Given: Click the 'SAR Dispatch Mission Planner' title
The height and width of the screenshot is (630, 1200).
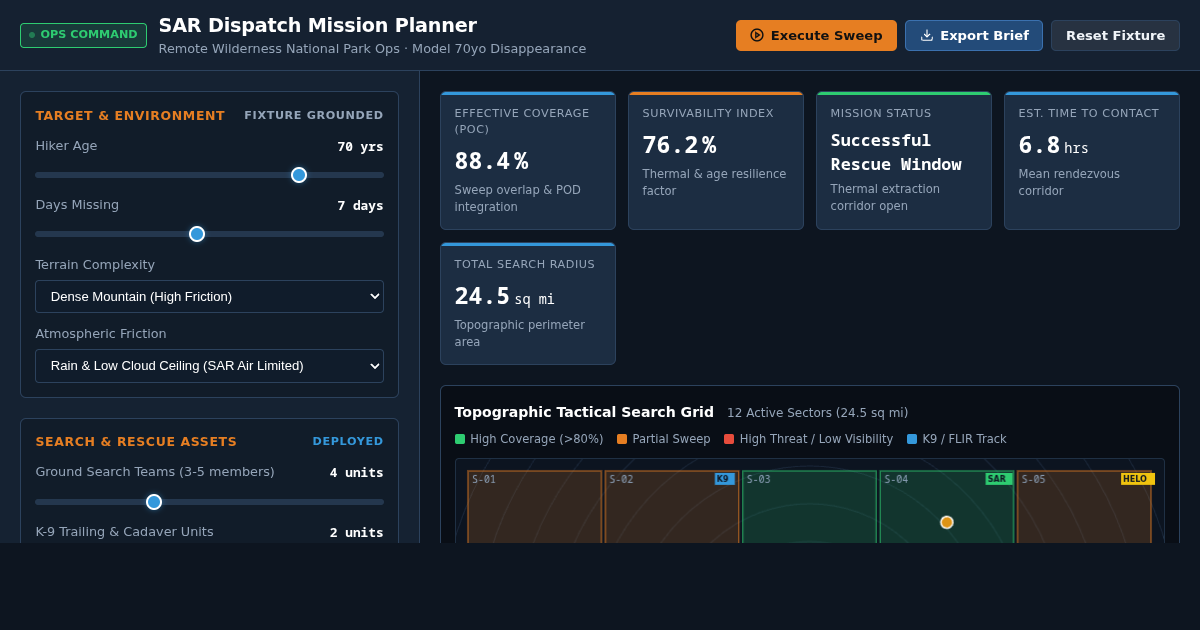Looking at the screenshot, I should click(318, 25).
